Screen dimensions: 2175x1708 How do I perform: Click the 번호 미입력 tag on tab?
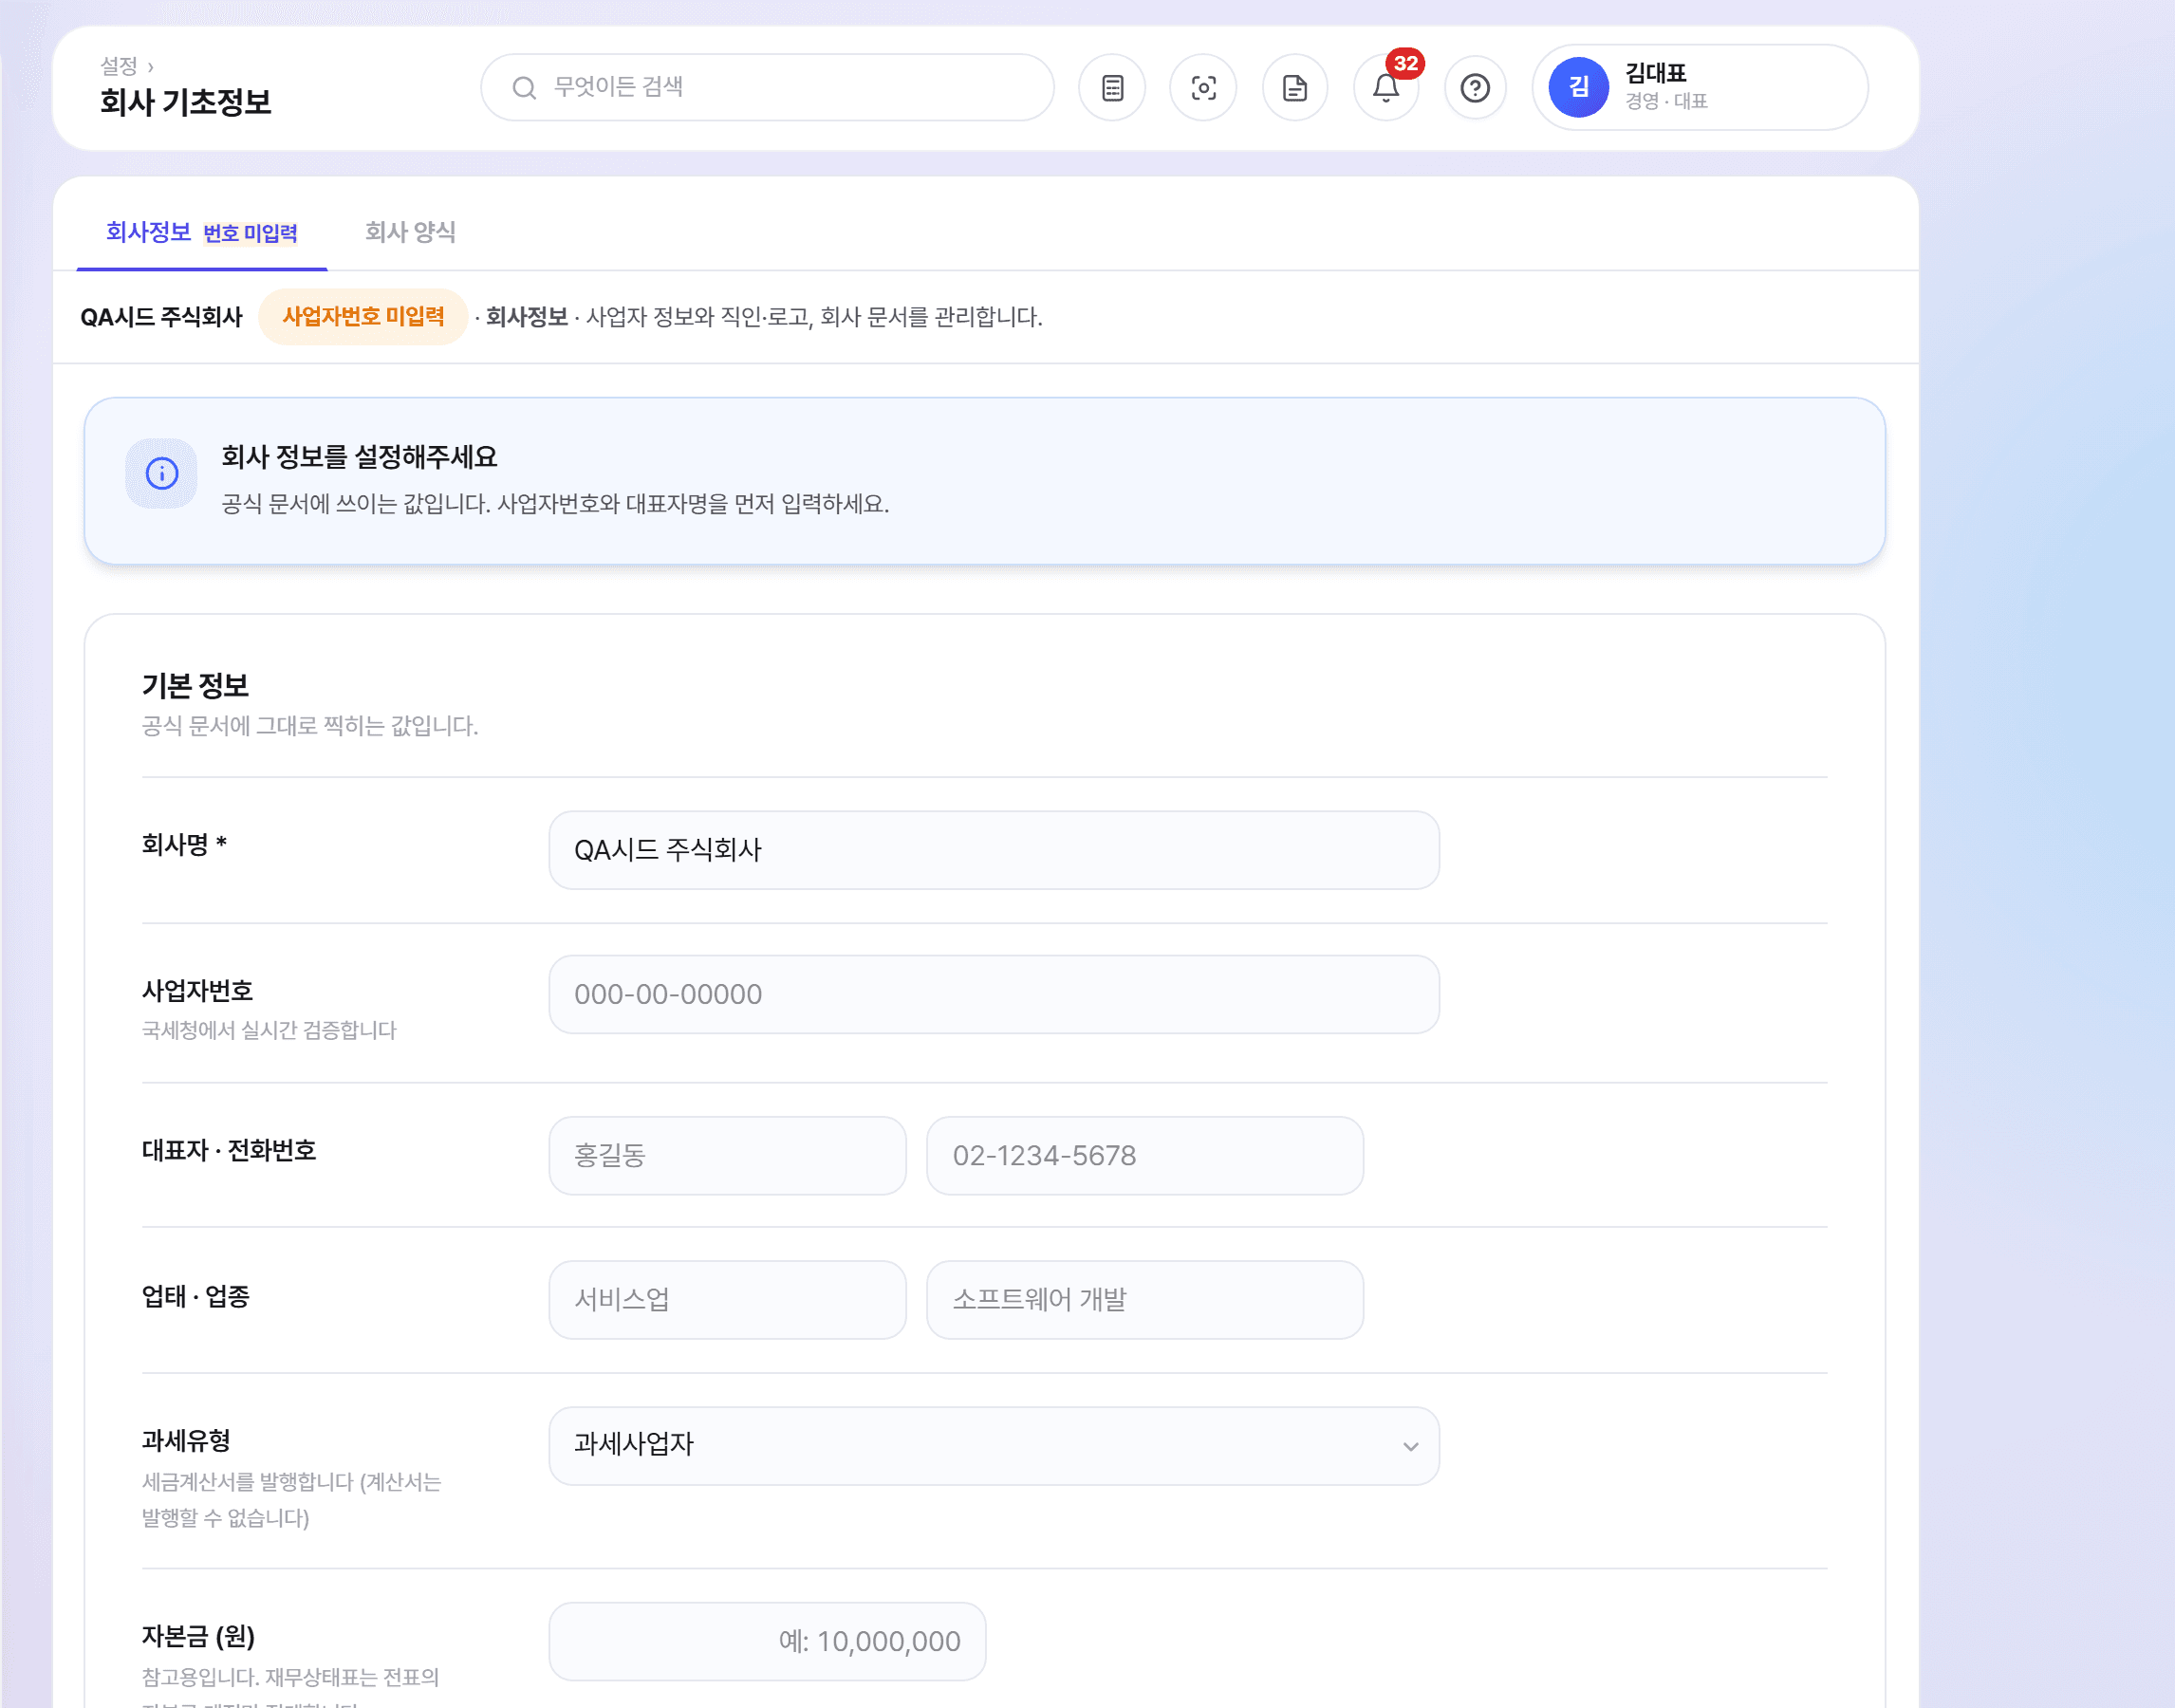[250, 233]
